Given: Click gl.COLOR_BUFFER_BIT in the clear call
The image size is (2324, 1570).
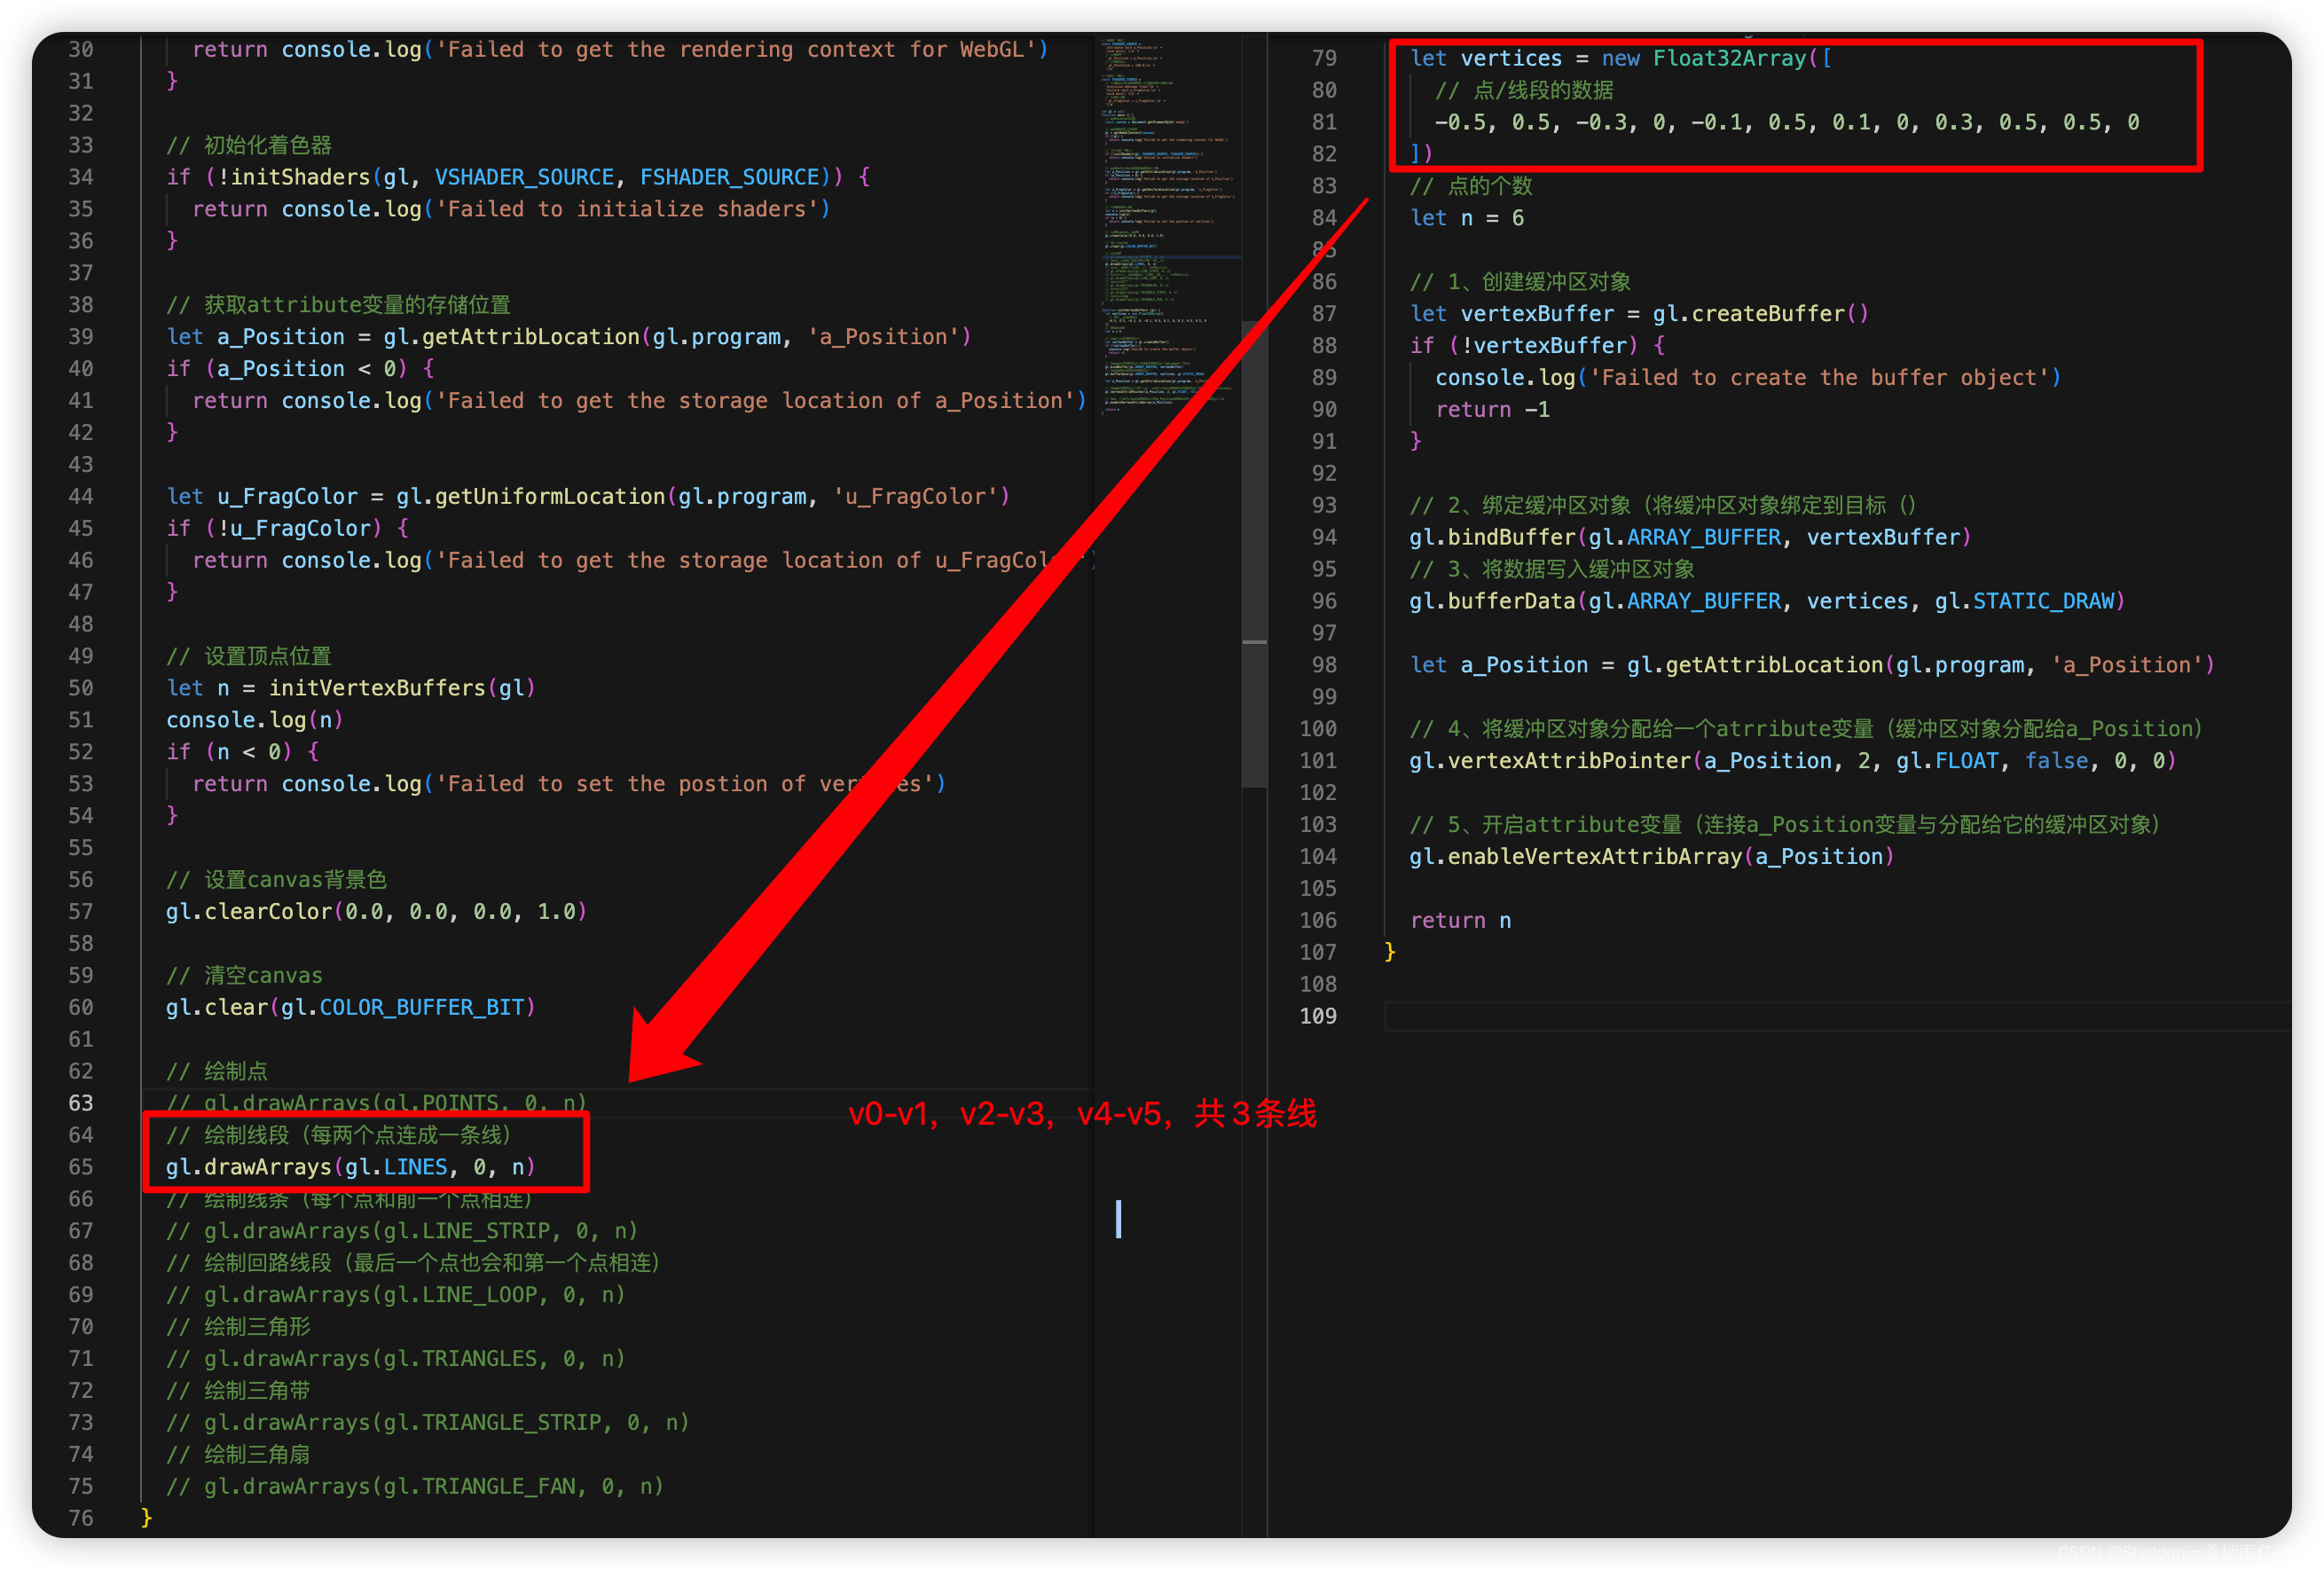Looking at the screenshot, I should coord(421,1008).
